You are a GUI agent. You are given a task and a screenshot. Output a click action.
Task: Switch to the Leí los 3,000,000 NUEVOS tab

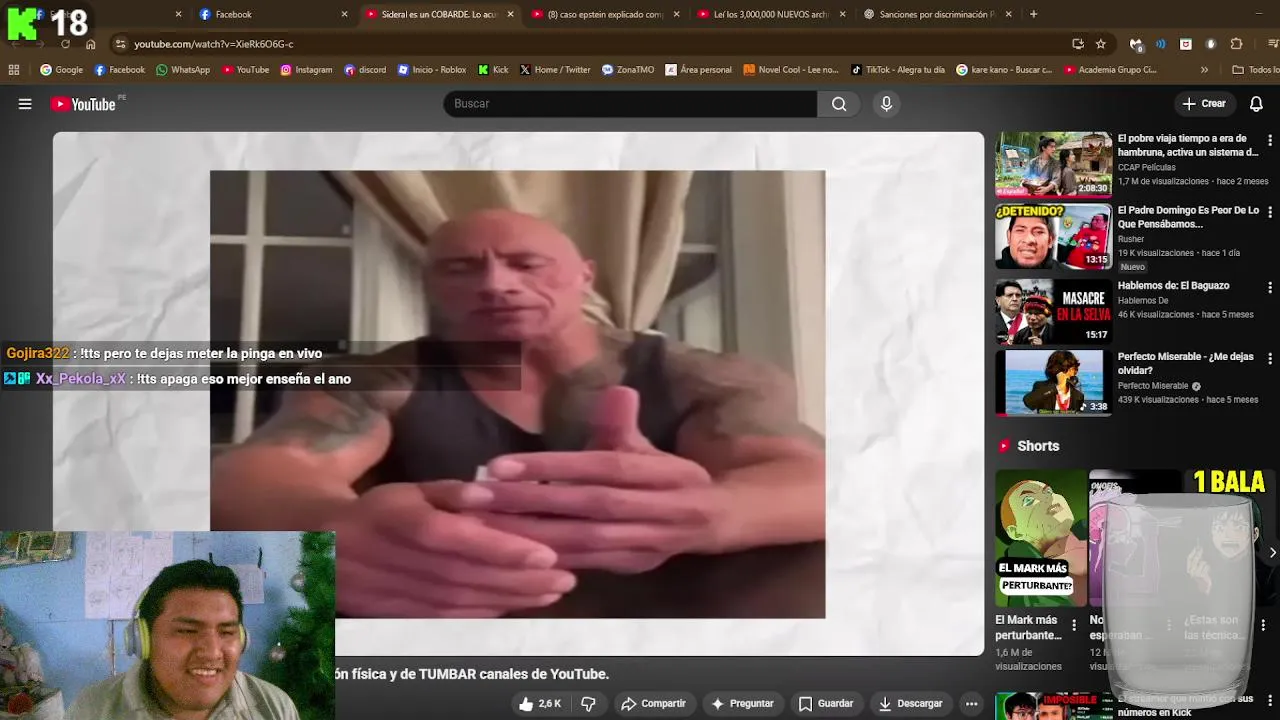771,14
